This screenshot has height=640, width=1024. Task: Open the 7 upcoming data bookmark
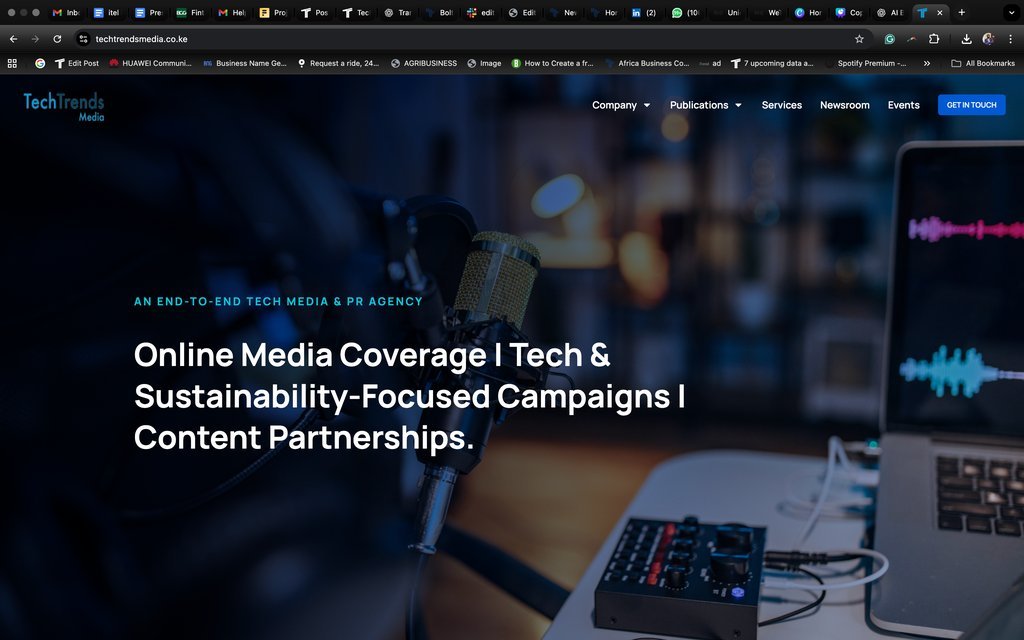[772, 63]
